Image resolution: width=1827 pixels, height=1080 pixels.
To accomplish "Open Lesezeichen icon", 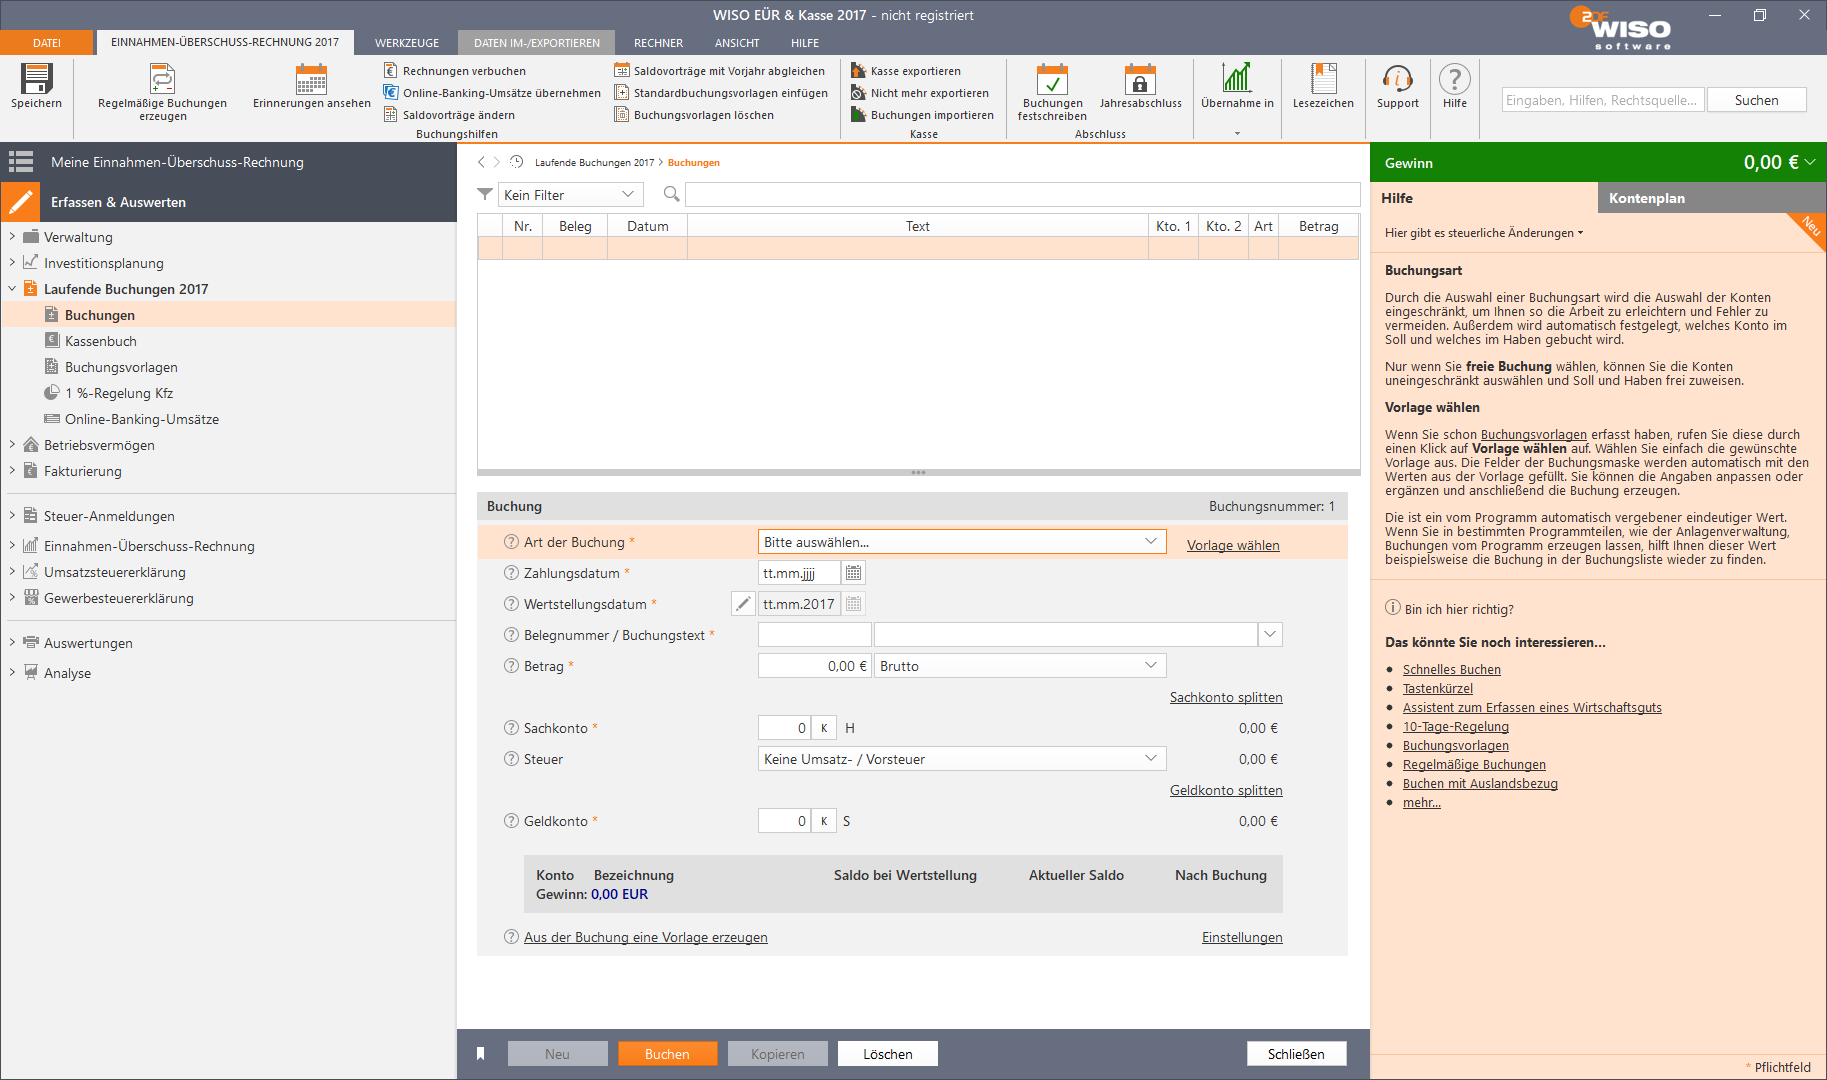I will 1323,79.
